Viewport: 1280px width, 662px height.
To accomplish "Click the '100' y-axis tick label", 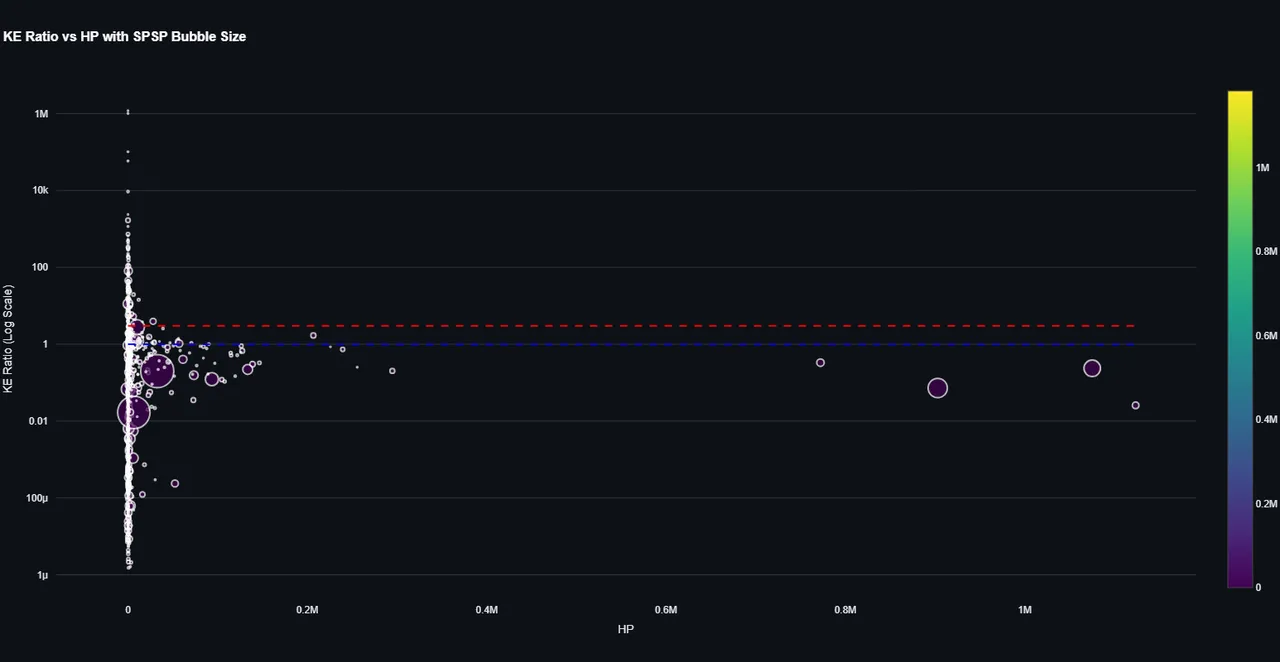I will click(x=40, y=267).
